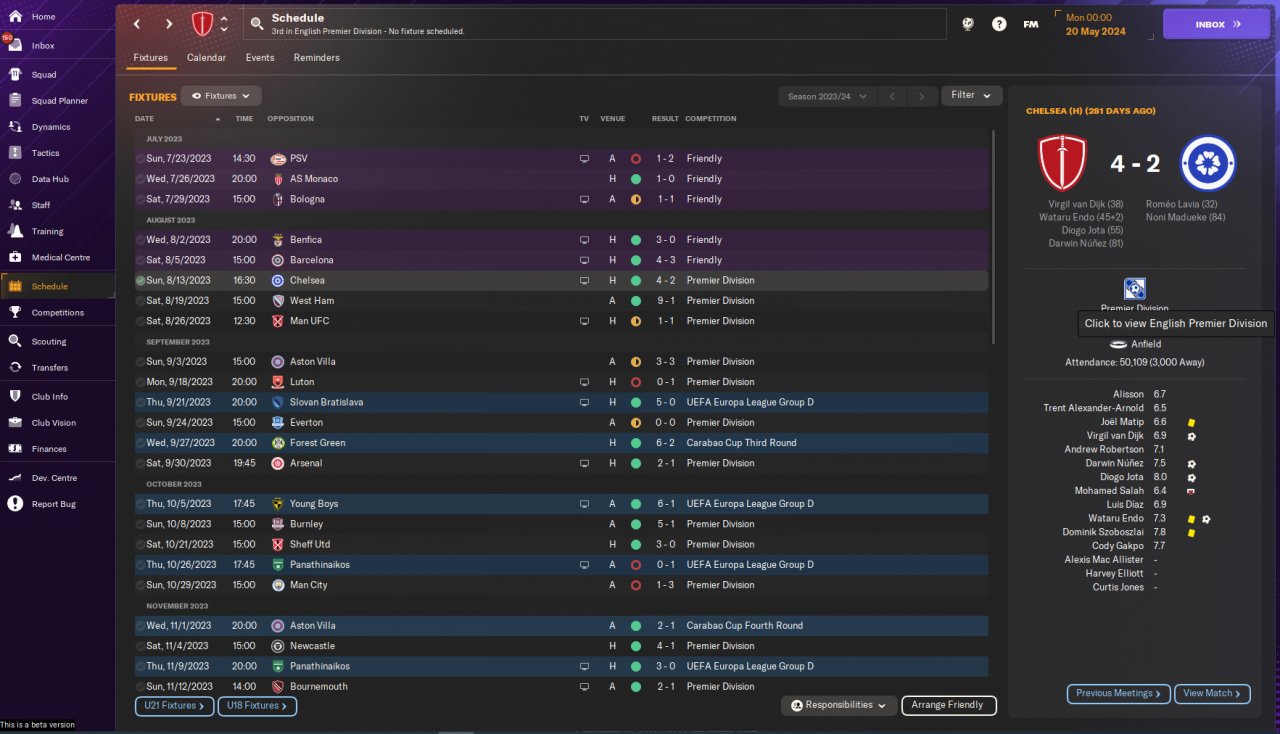The height and width of the screenshot is (734, 1280).
Task: Open the Medical Centre sidebar icon
Action: pos(15,257)
